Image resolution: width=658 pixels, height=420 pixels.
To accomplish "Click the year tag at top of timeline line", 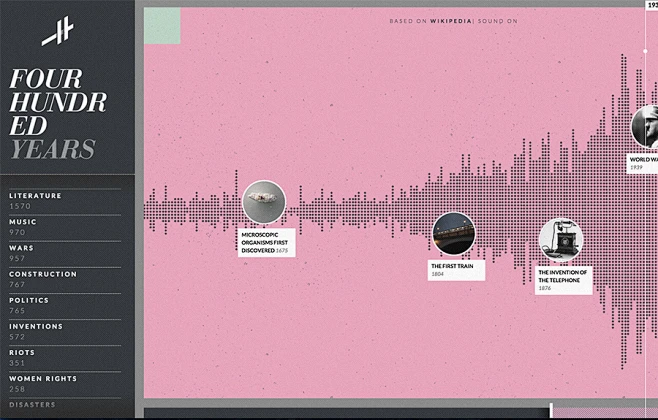I will point(652,5).
